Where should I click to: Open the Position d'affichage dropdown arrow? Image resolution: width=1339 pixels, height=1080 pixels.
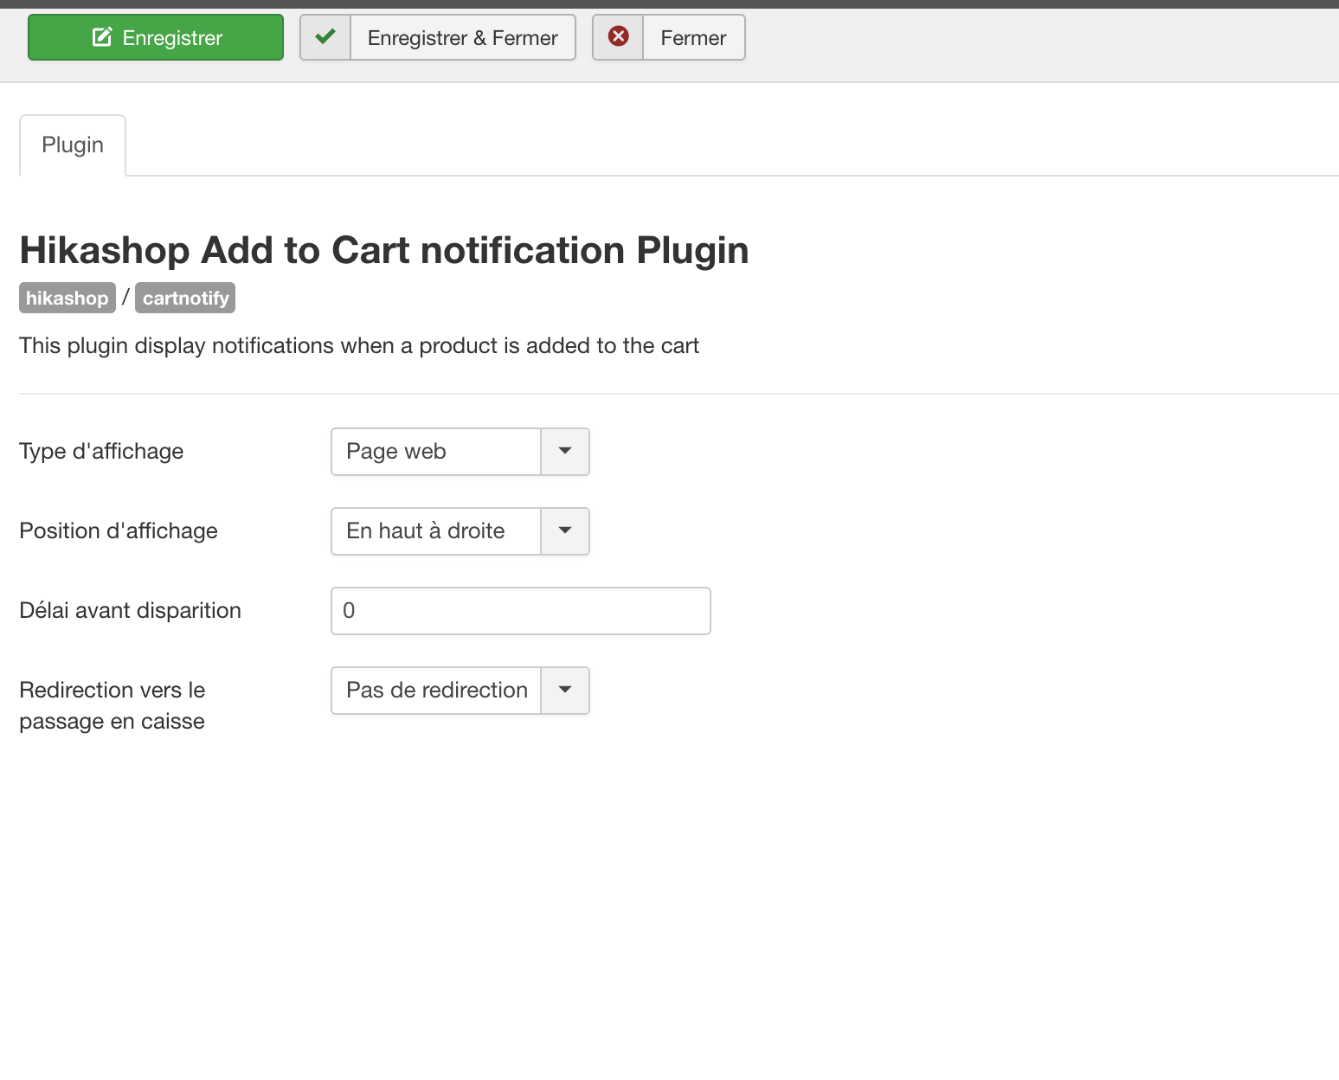pyautogui.click(x=565, y=531)
